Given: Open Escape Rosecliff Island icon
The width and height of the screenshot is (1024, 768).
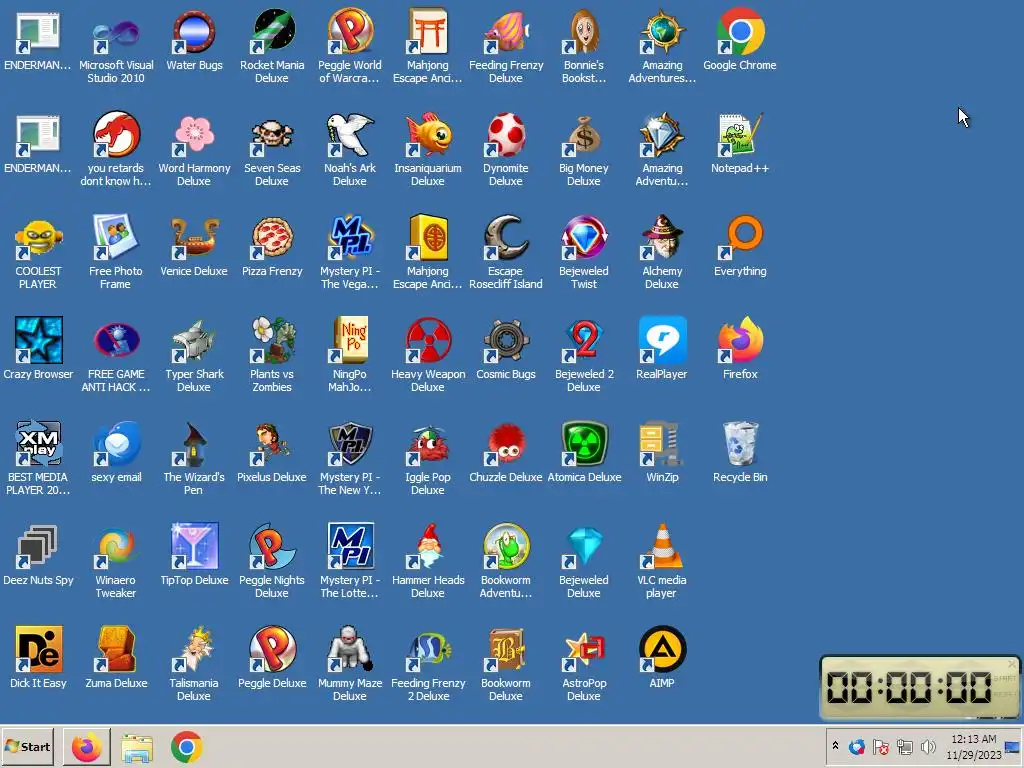Looking at the screenshot, I should (506, 239).
